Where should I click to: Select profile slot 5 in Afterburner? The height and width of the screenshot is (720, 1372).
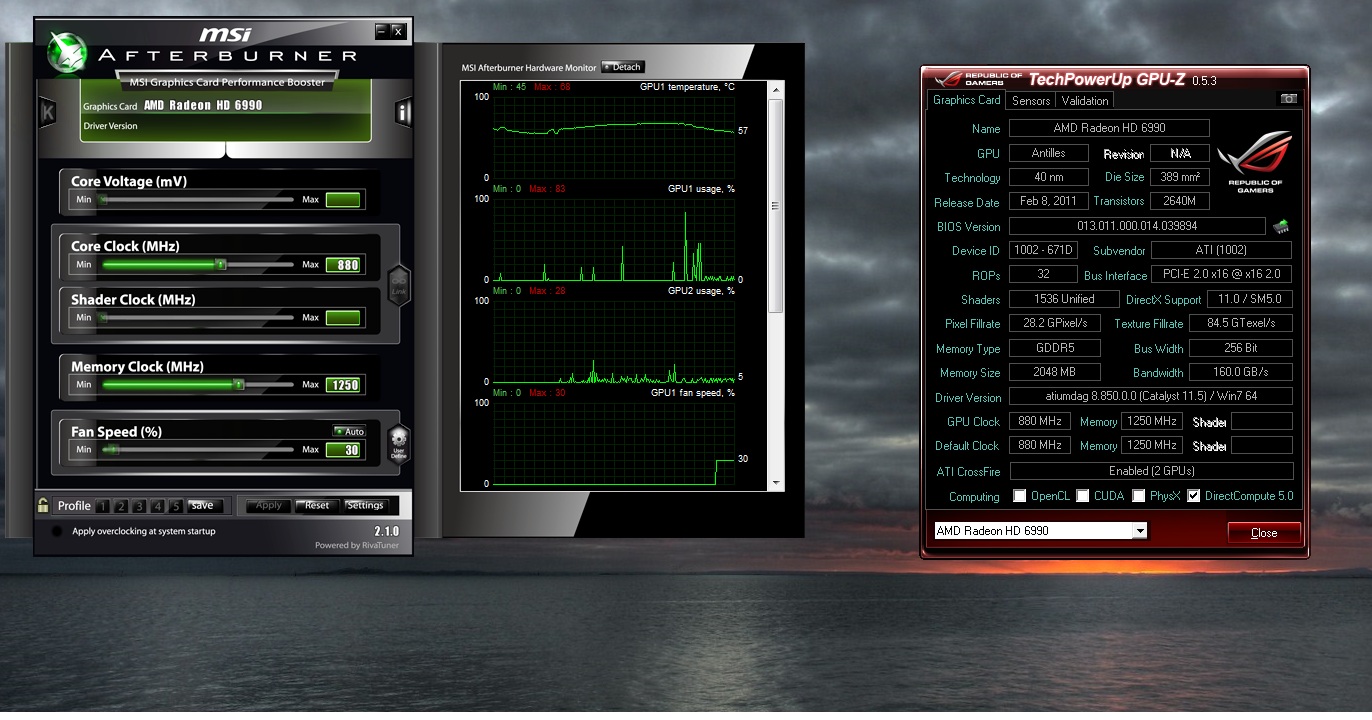click(176, 506)
